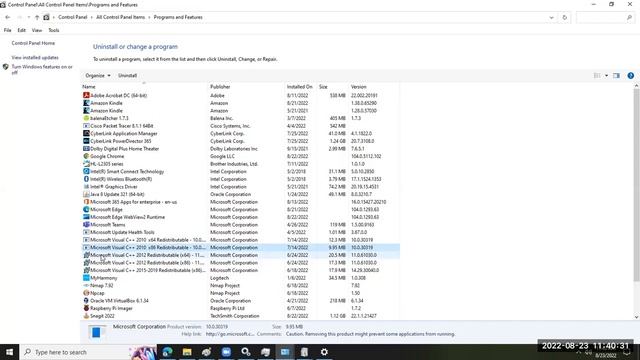
Task: Open Zoom from the taskbar
Action: [x=226, y=352]
